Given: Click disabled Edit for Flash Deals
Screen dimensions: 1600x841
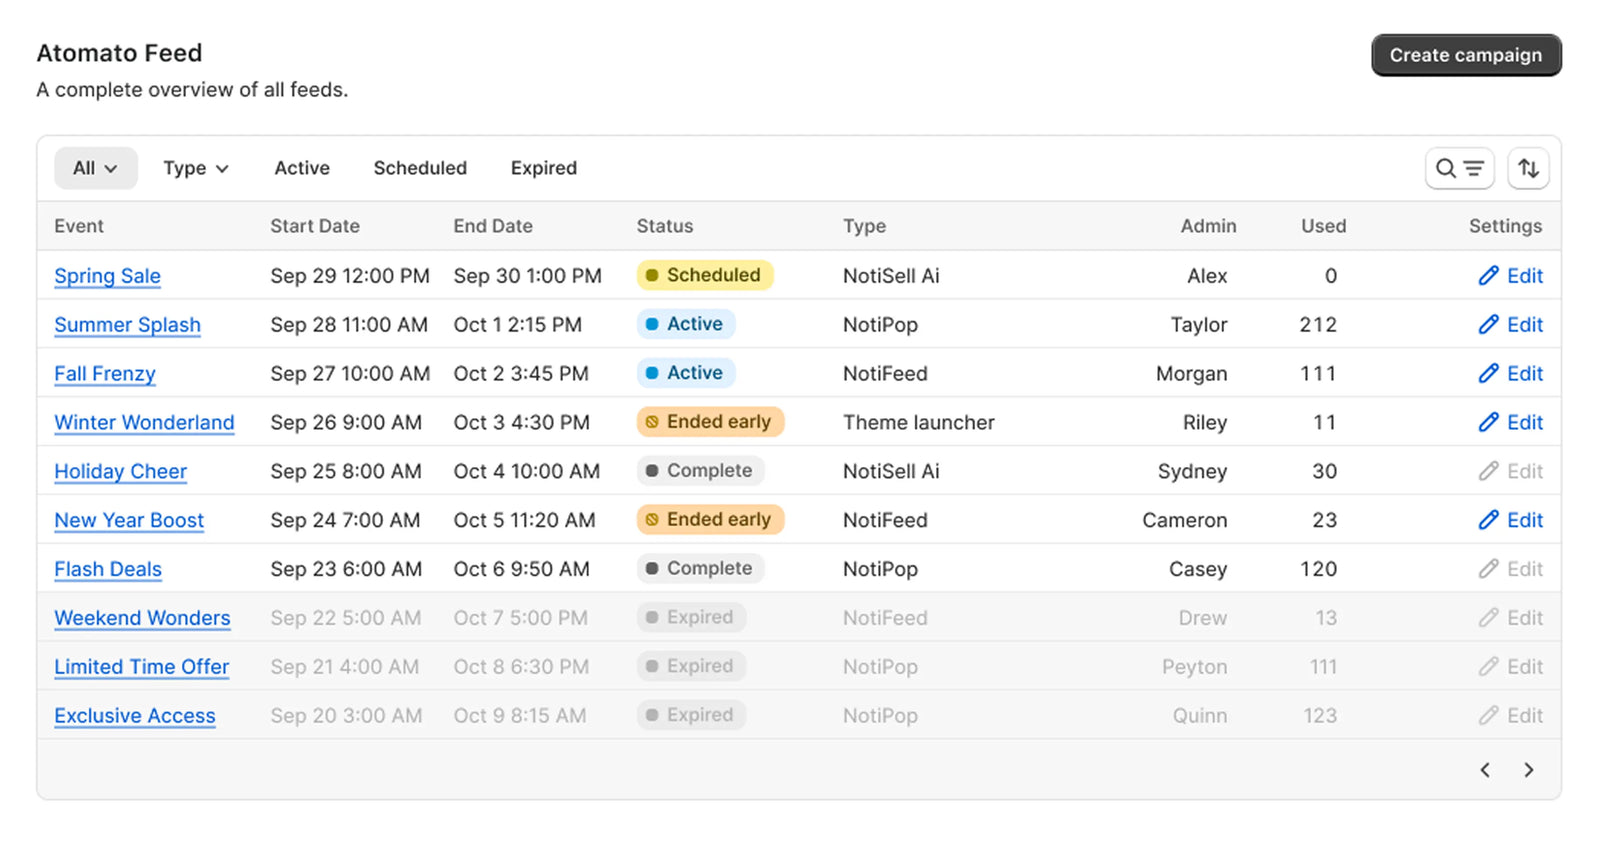Looking at the screenshot, I should pyautogui.click(x=1510, y=569).
